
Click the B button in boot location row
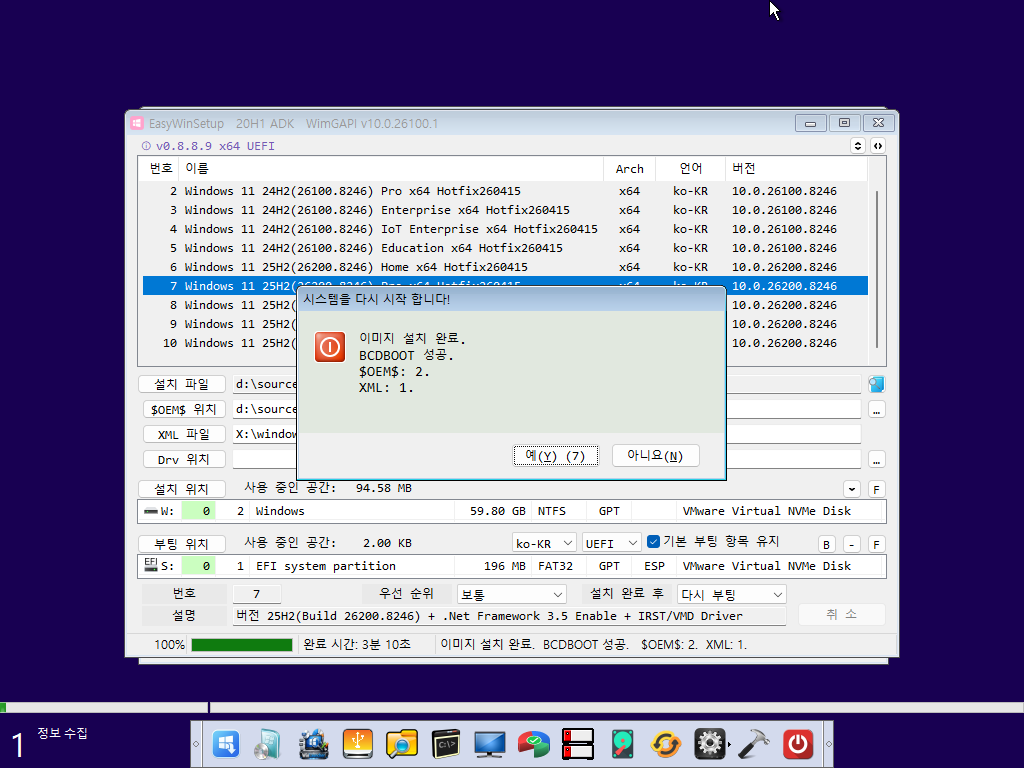(x=827, y=544)
